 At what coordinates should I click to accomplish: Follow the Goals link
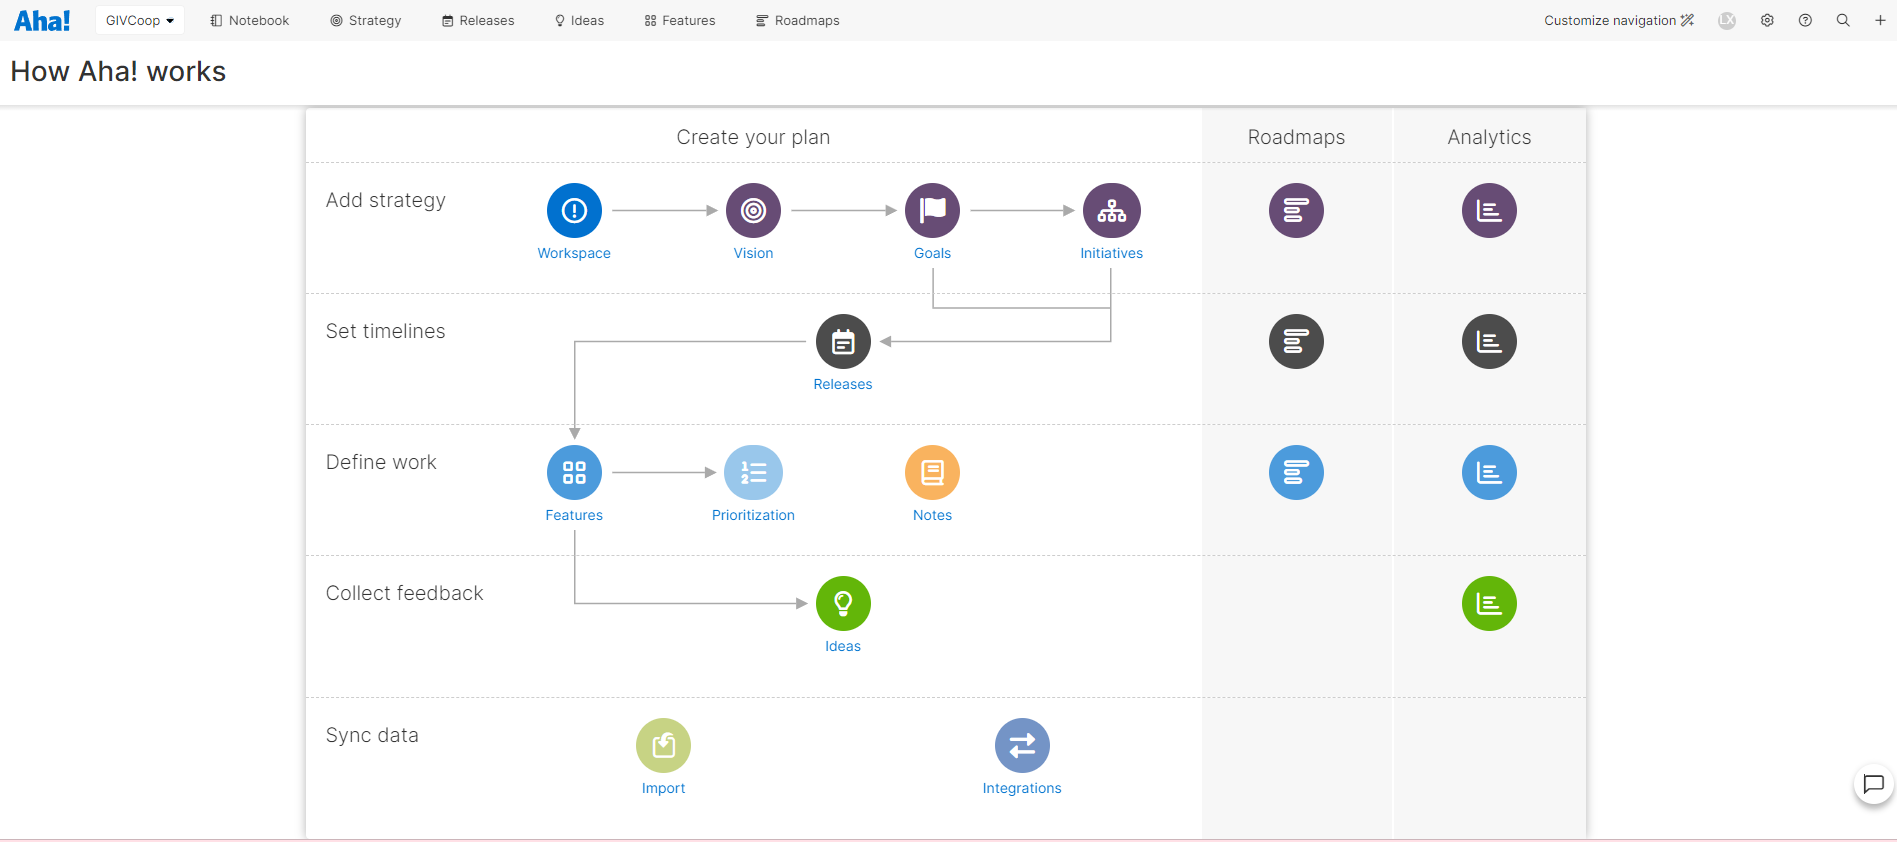point(932,253)
